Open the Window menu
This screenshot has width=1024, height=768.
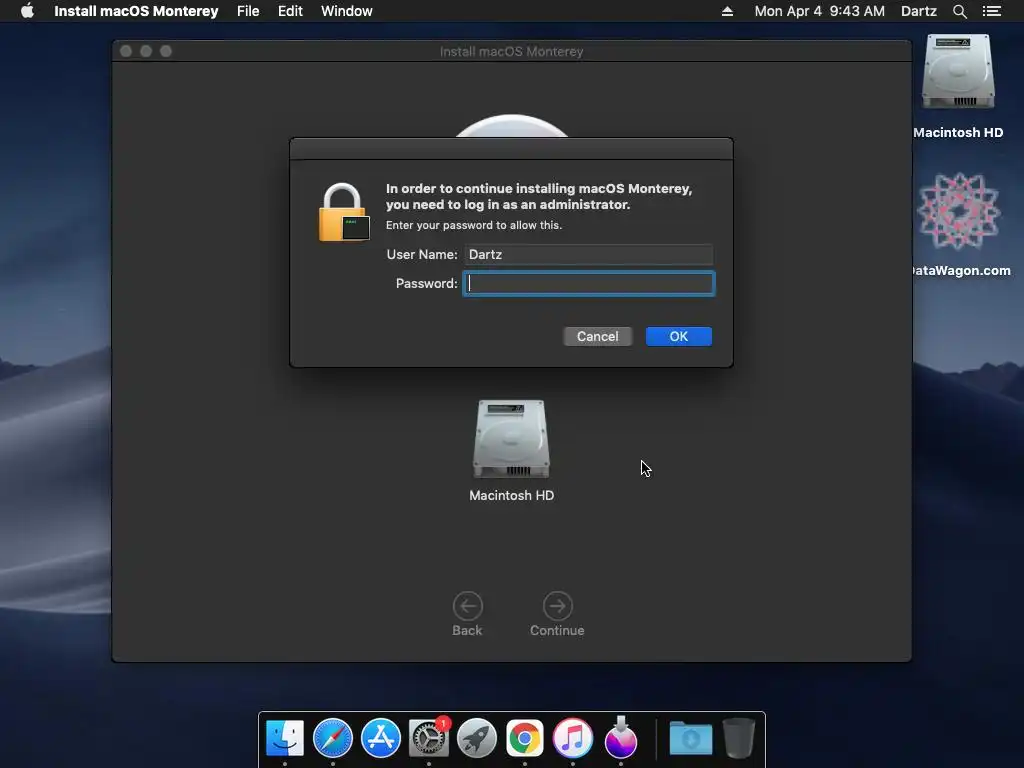(346, 11)
